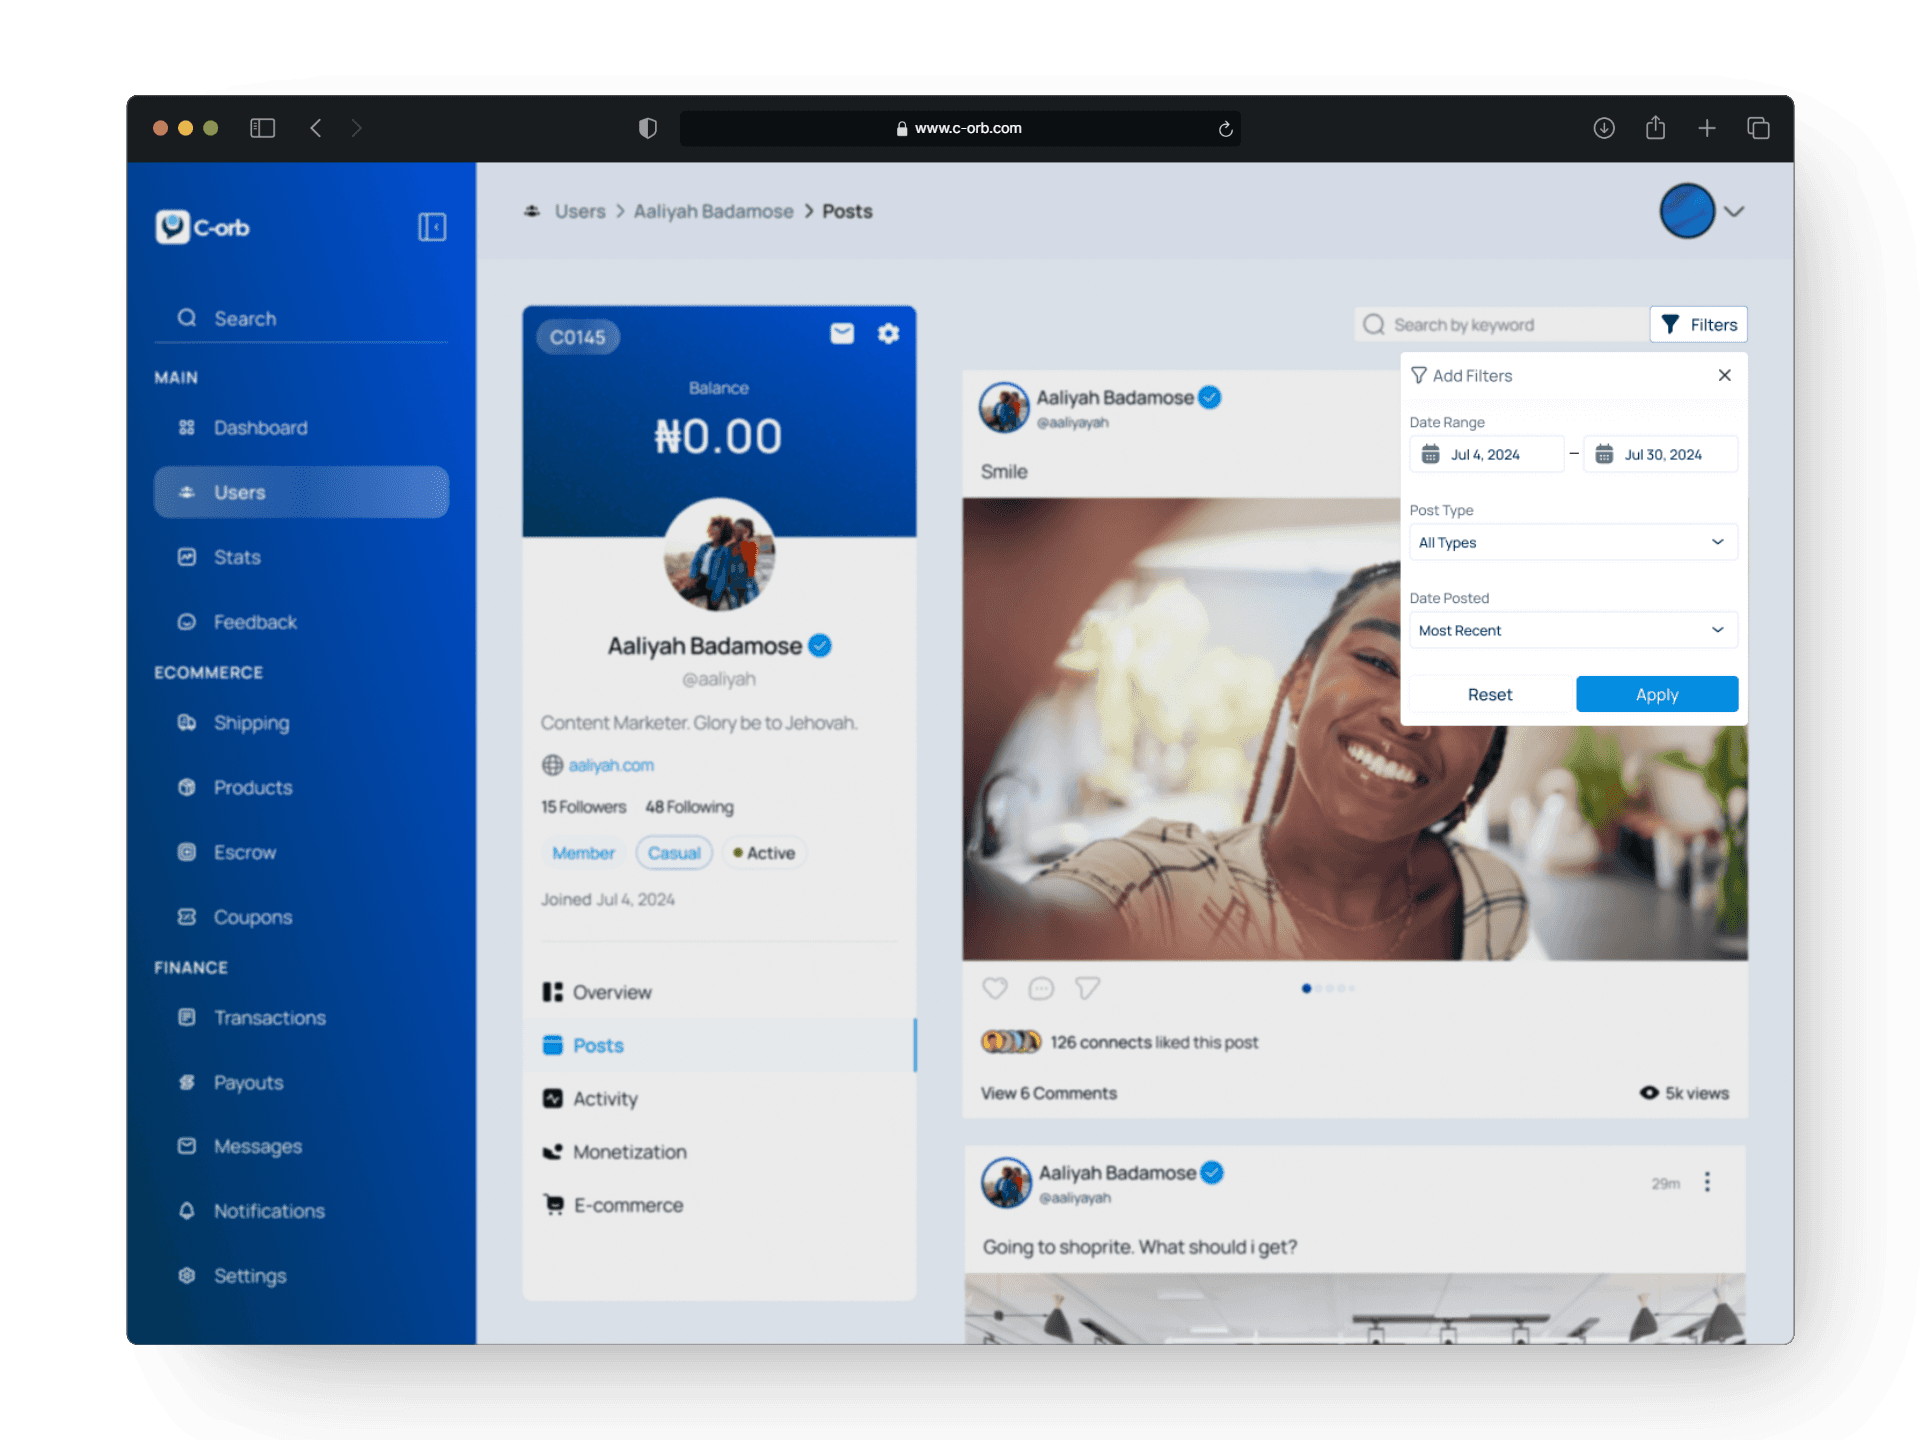This screenshot has width=1920, height=1440.
Task: Open the Monetization profile tab
Action: point(629,1152)
